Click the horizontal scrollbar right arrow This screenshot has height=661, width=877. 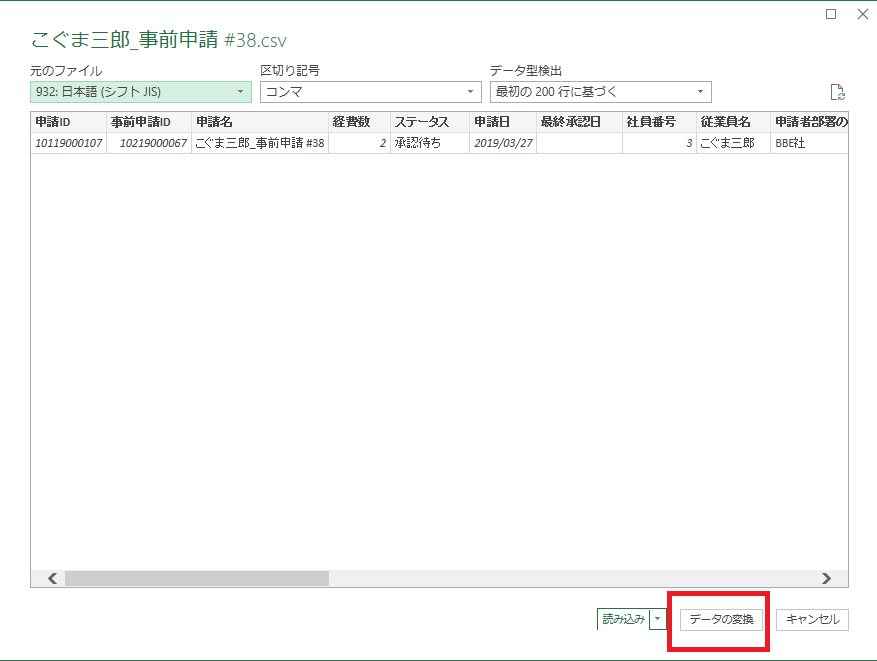826,578
